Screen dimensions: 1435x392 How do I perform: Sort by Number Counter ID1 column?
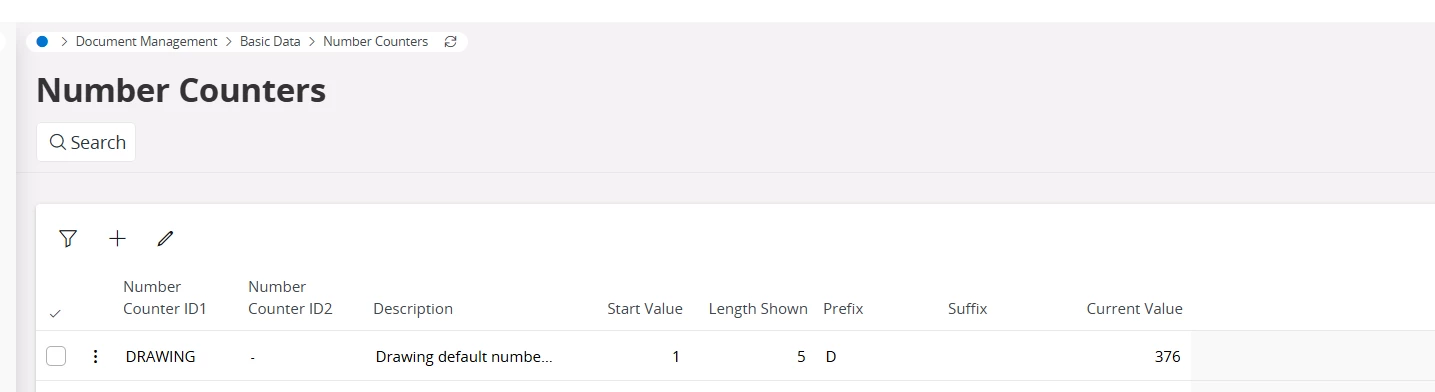pyautogui.click(x=164, y=298)
